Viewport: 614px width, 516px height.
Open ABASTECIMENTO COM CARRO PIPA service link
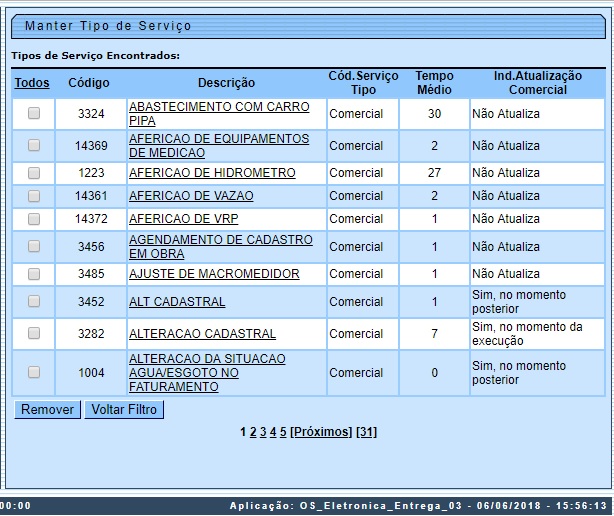click(218, 113)
